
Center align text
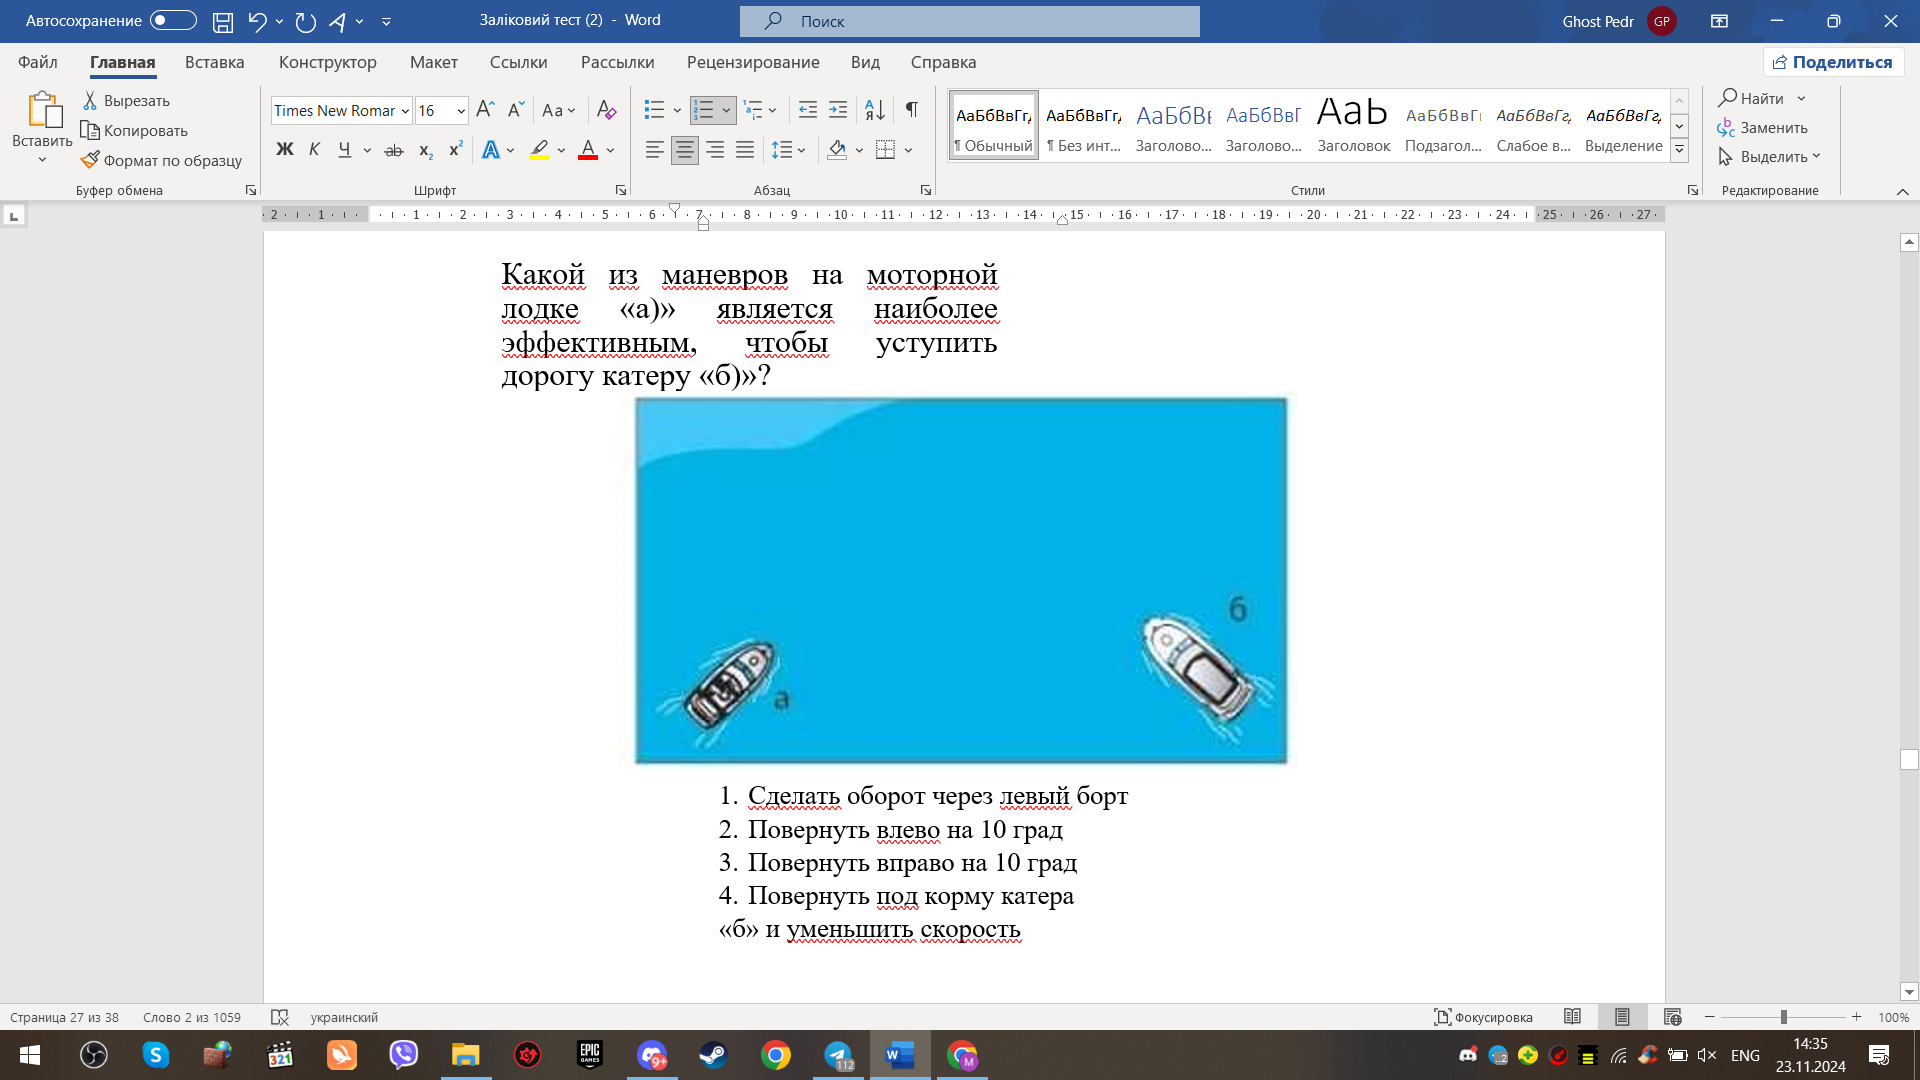coord(685,150)
